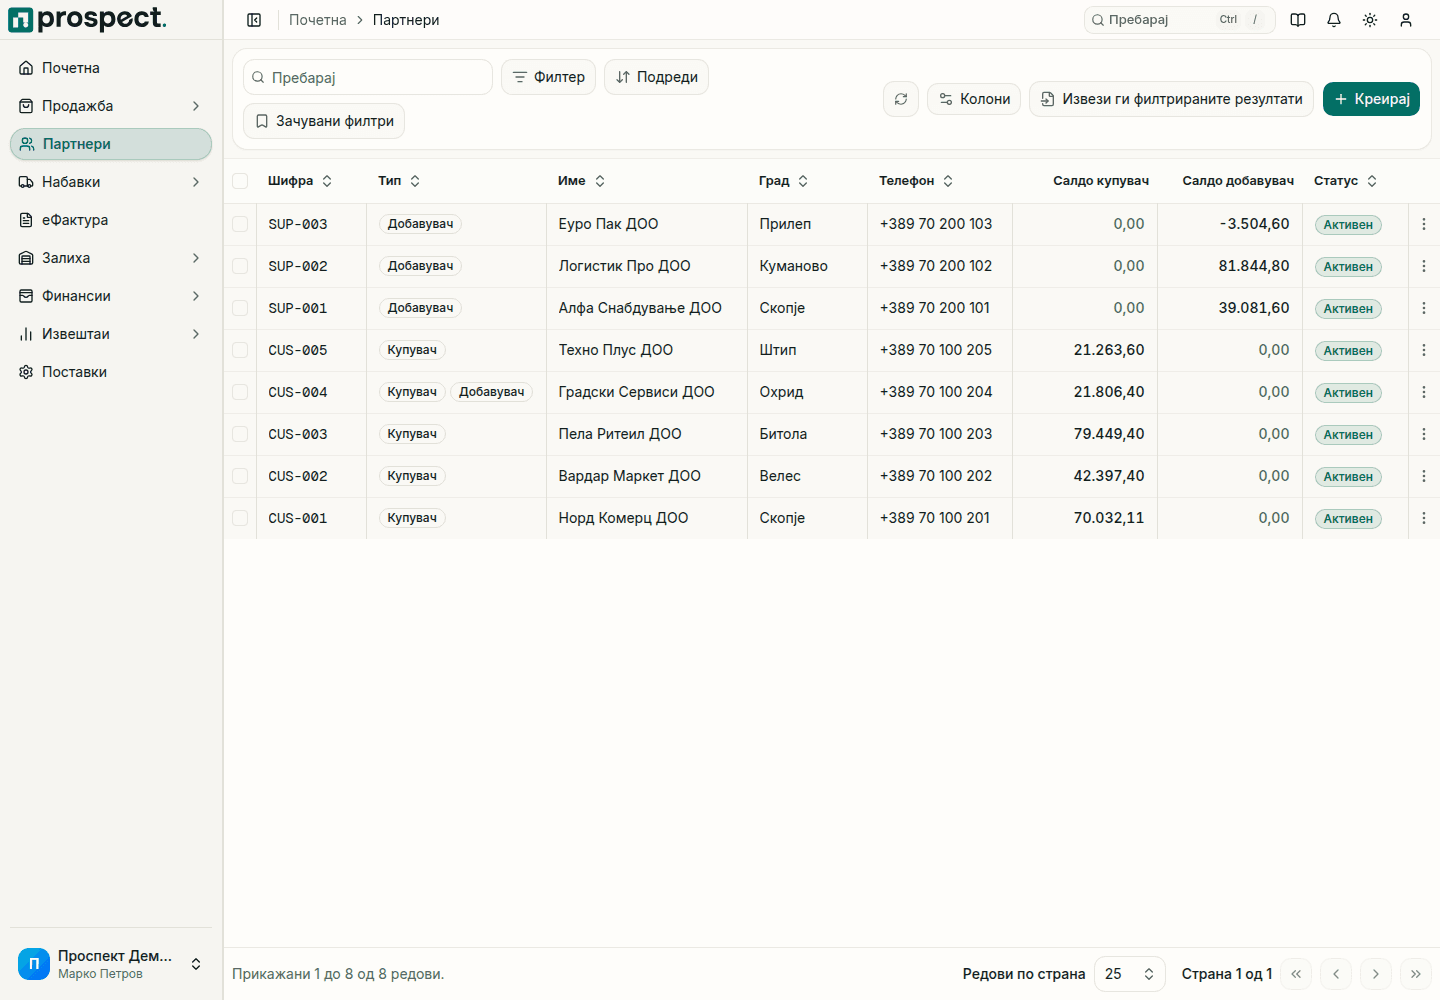The width and height of the screenshot is (1440, 1000).
Task: Sort by the Статус column
Action: 1346,181
